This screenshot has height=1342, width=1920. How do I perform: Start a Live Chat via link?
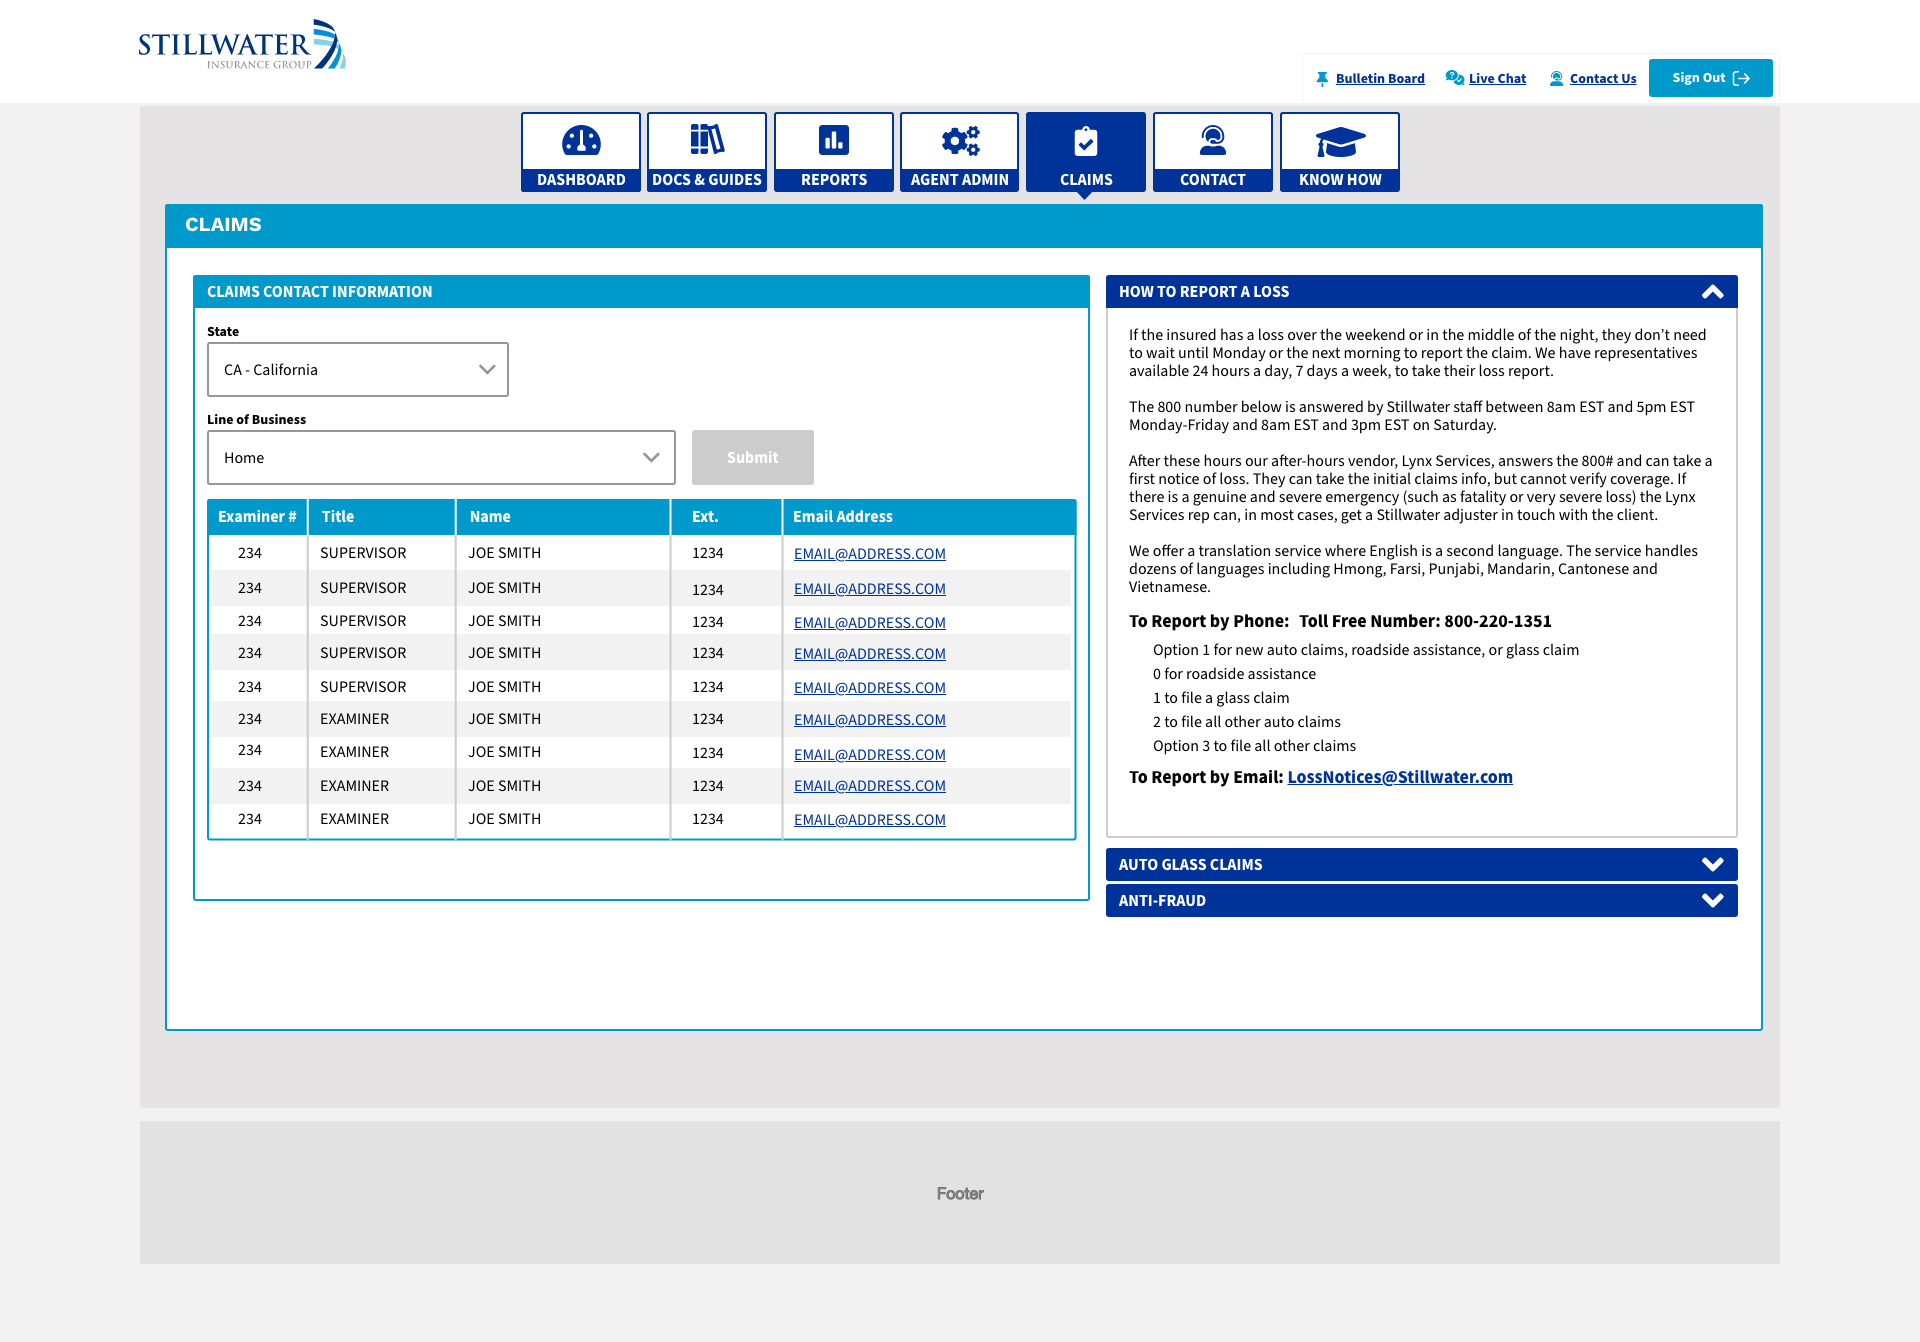1497,79
